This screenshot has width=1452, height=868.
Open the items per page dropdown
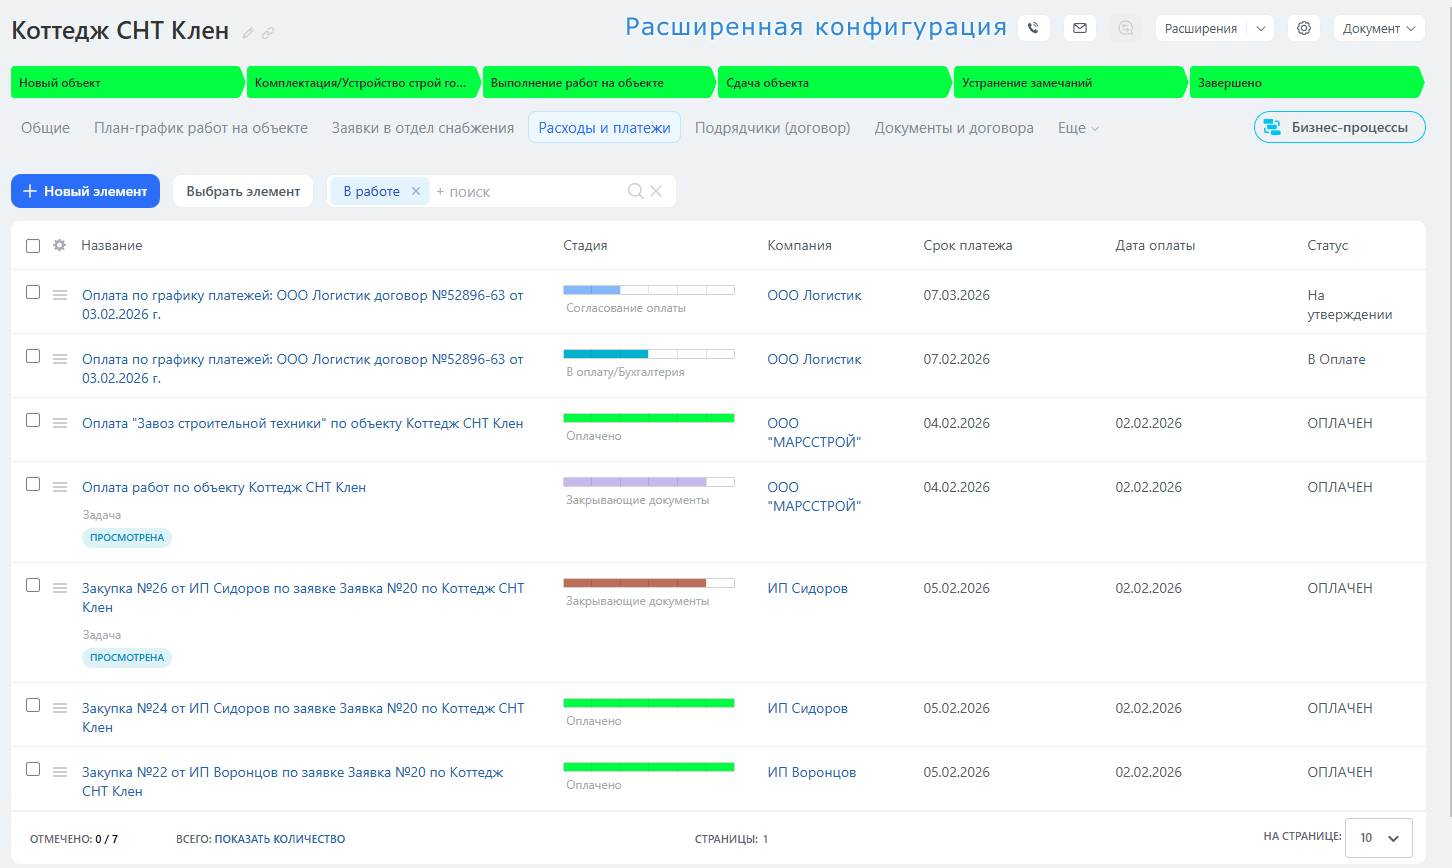1378,838
